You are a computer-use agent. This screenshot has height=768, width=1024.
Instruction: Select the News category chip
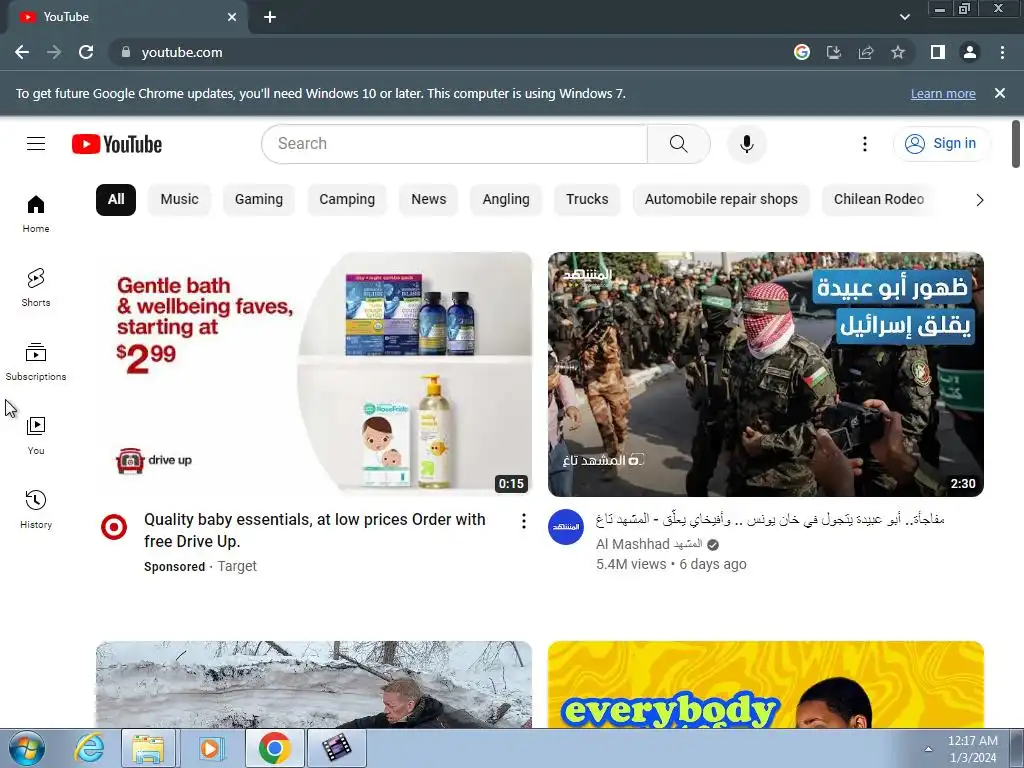point(428,200)
